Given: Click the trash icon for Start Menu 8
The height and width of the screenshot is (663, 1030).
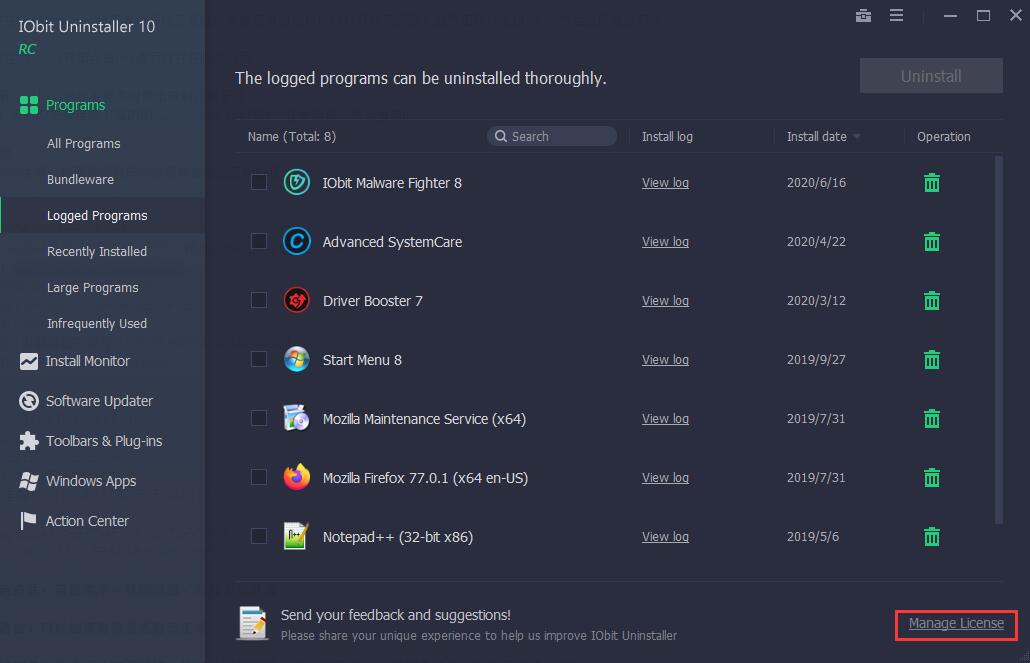Looking at the screenshot, I should (x=931, y=360).
